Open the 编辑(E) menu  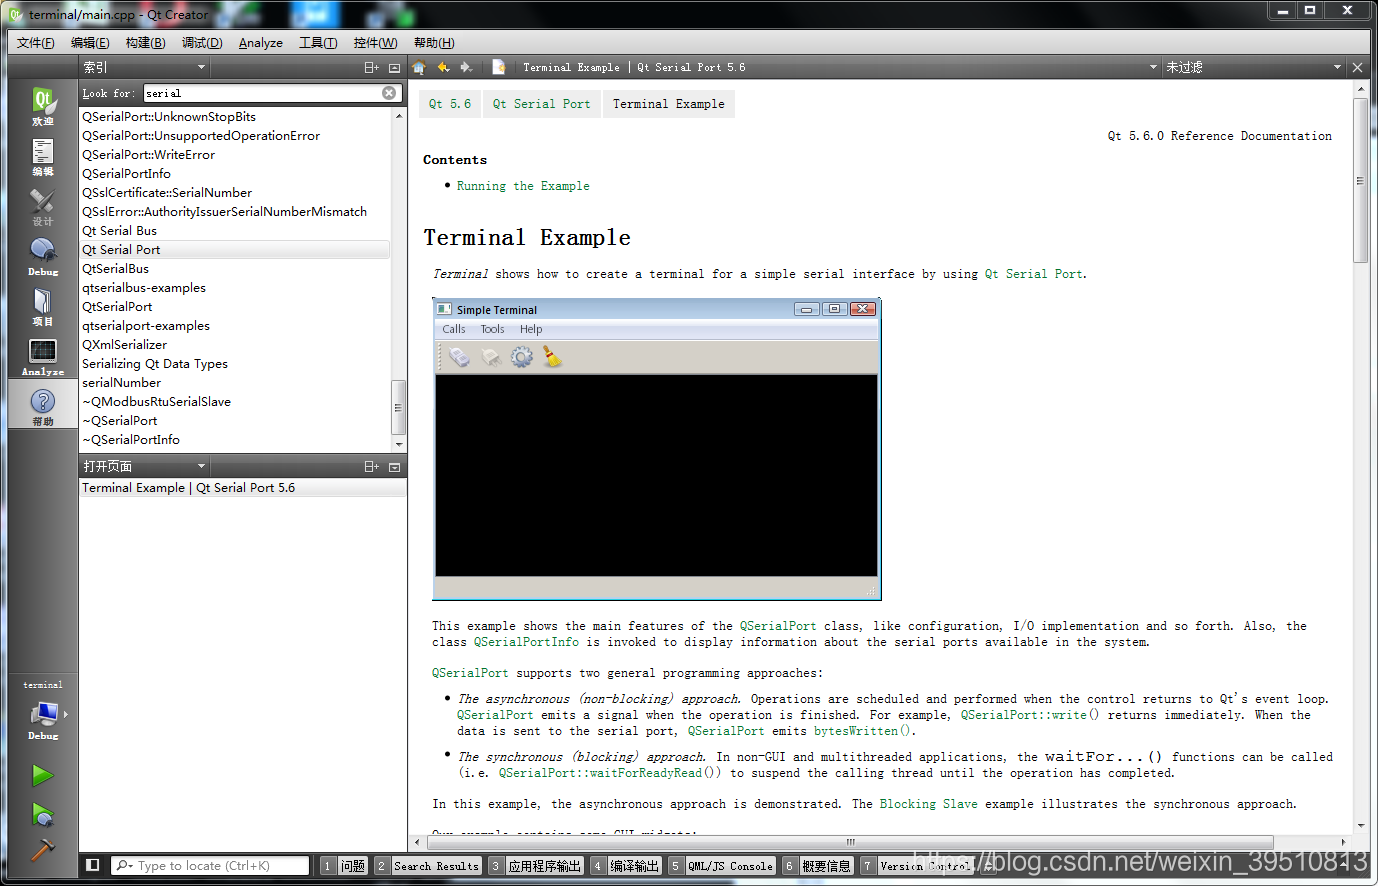(x=90, y=43)
